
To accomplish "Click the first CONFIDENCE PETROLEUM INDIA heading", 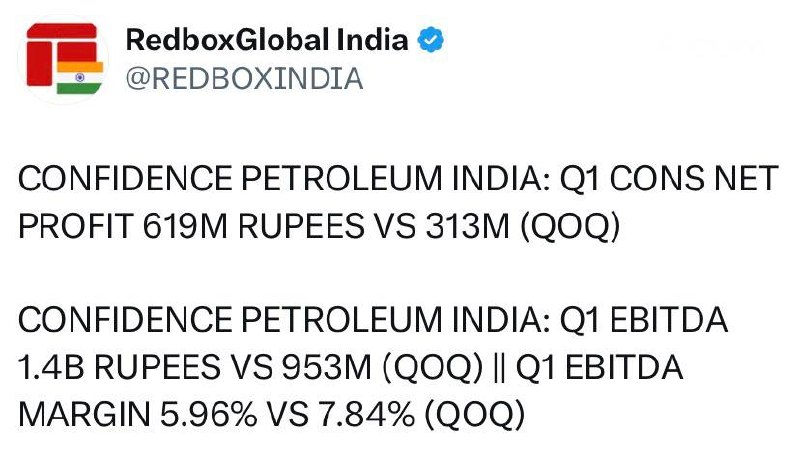I will tap(284, 179).
